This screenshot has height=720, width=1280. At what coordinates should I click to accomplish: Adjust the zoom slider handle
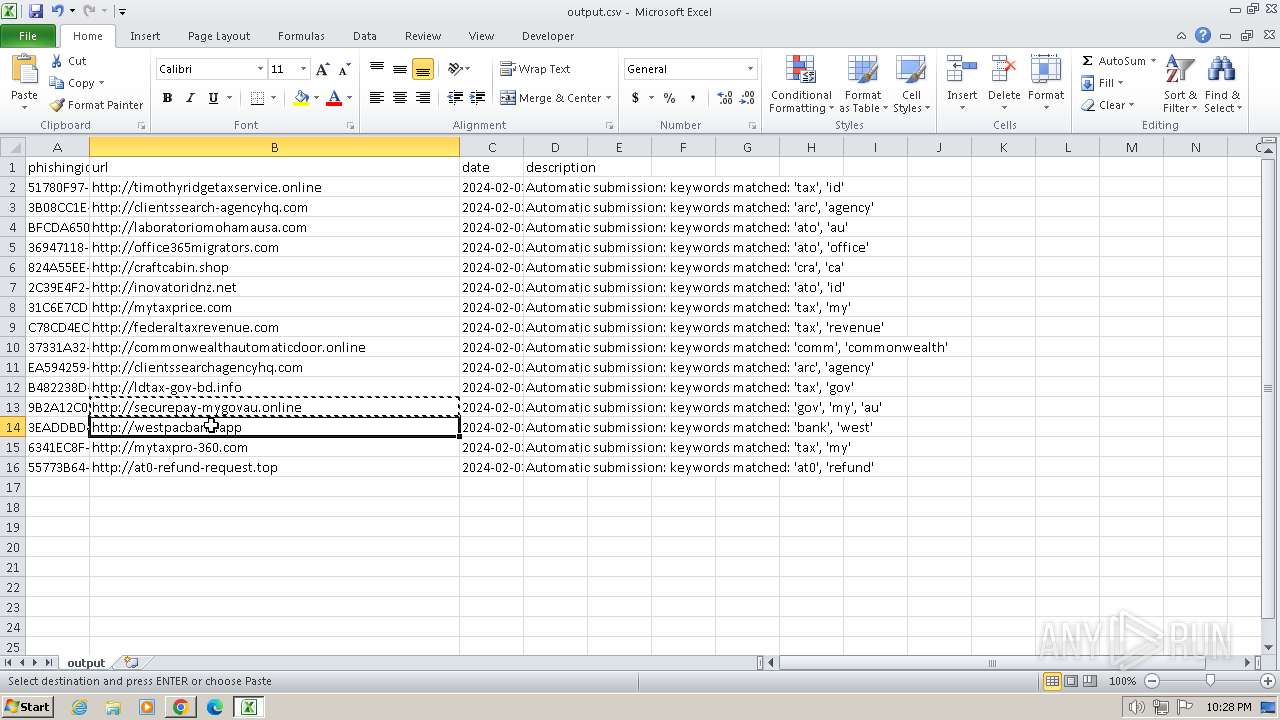[x=1210, y=681]
